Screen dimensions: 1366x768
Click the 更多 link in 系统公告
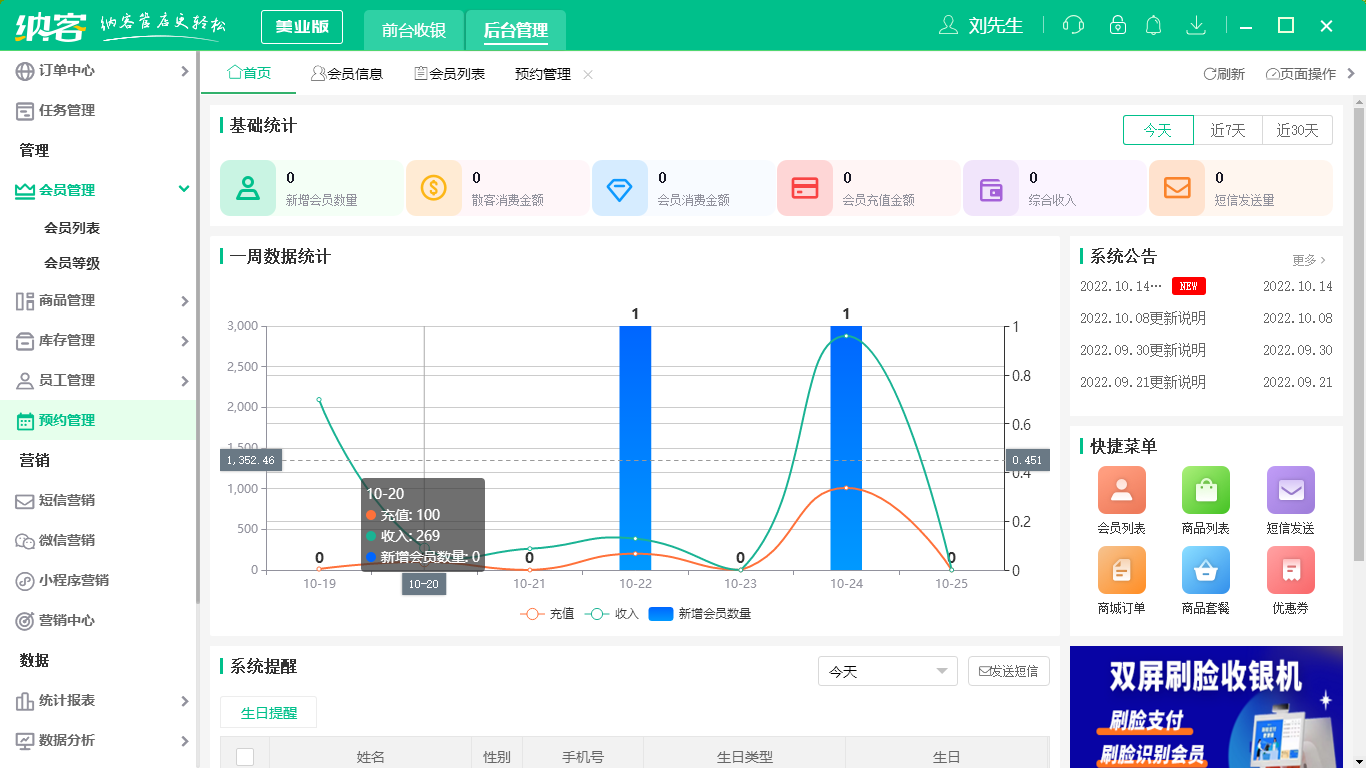coord(1308,260)
